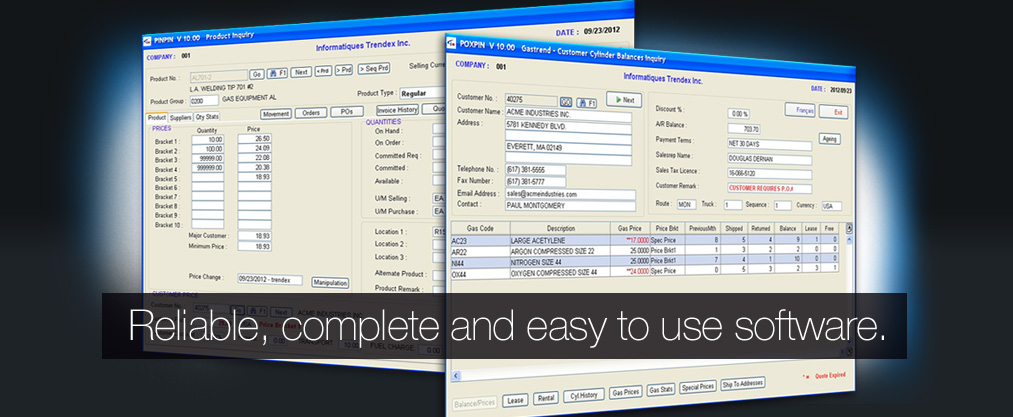Open Gas Stats
Screen dimensions: 1013x417
click(661, 389)
